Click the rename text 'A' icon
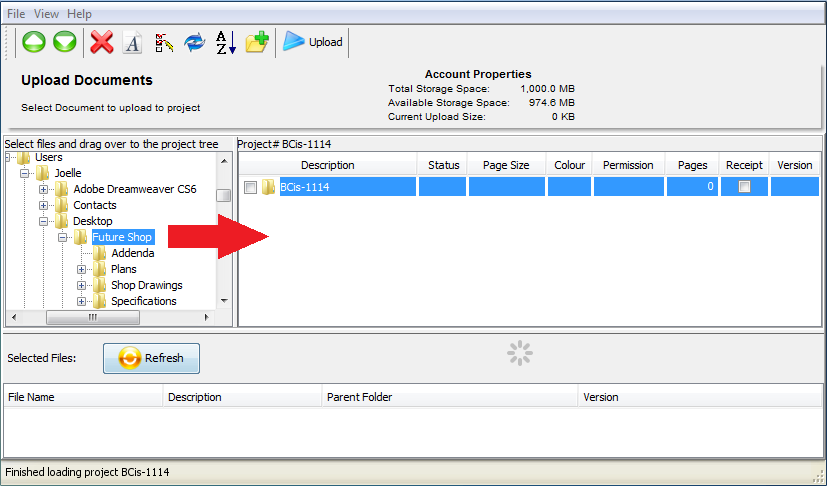The height and width of the screenshot is (486, 827). [132, 42]
